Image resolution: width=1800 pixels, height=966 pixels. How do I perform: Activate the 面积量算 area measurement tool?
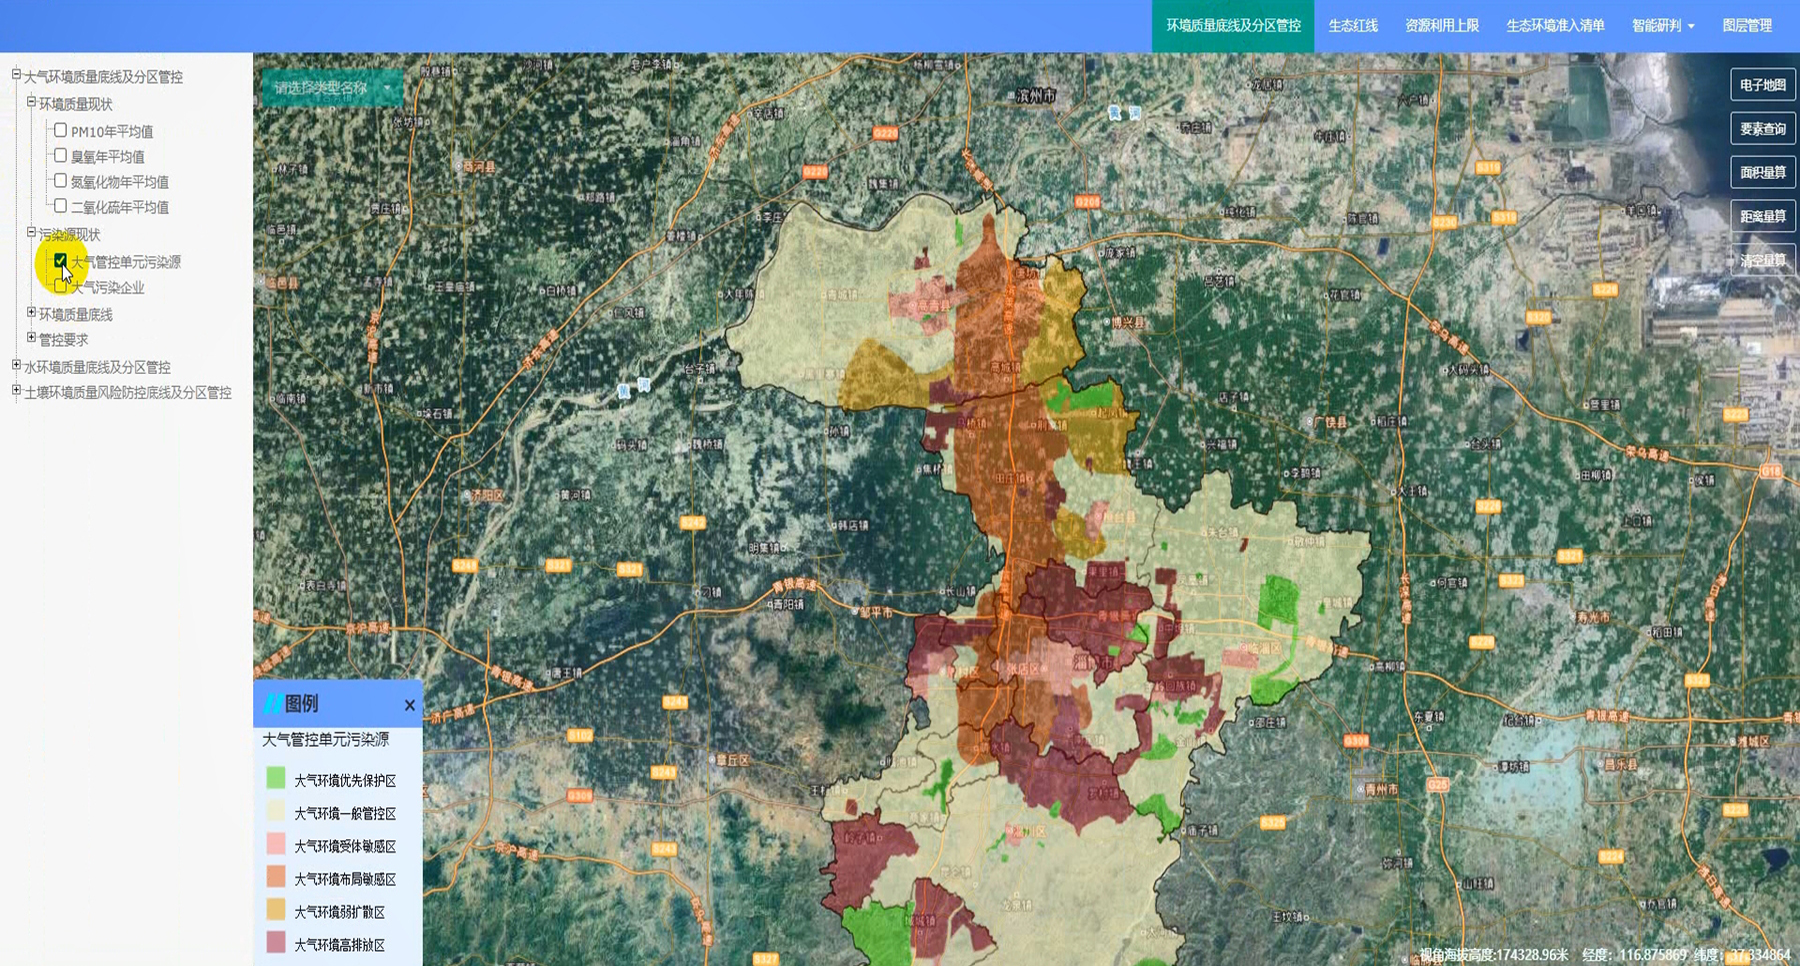click(1762, 172)
